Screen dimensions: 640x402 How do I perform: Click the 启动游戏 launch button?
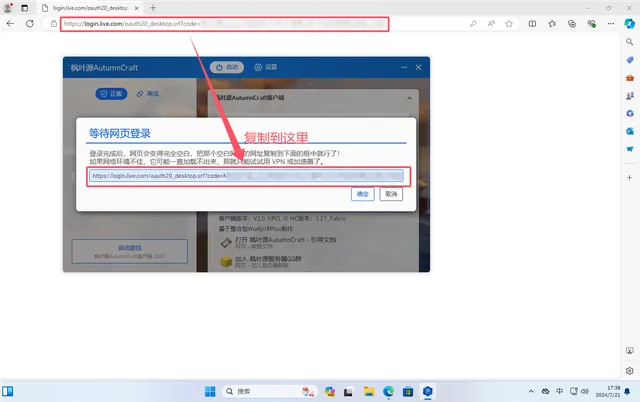tap(130, 251)
